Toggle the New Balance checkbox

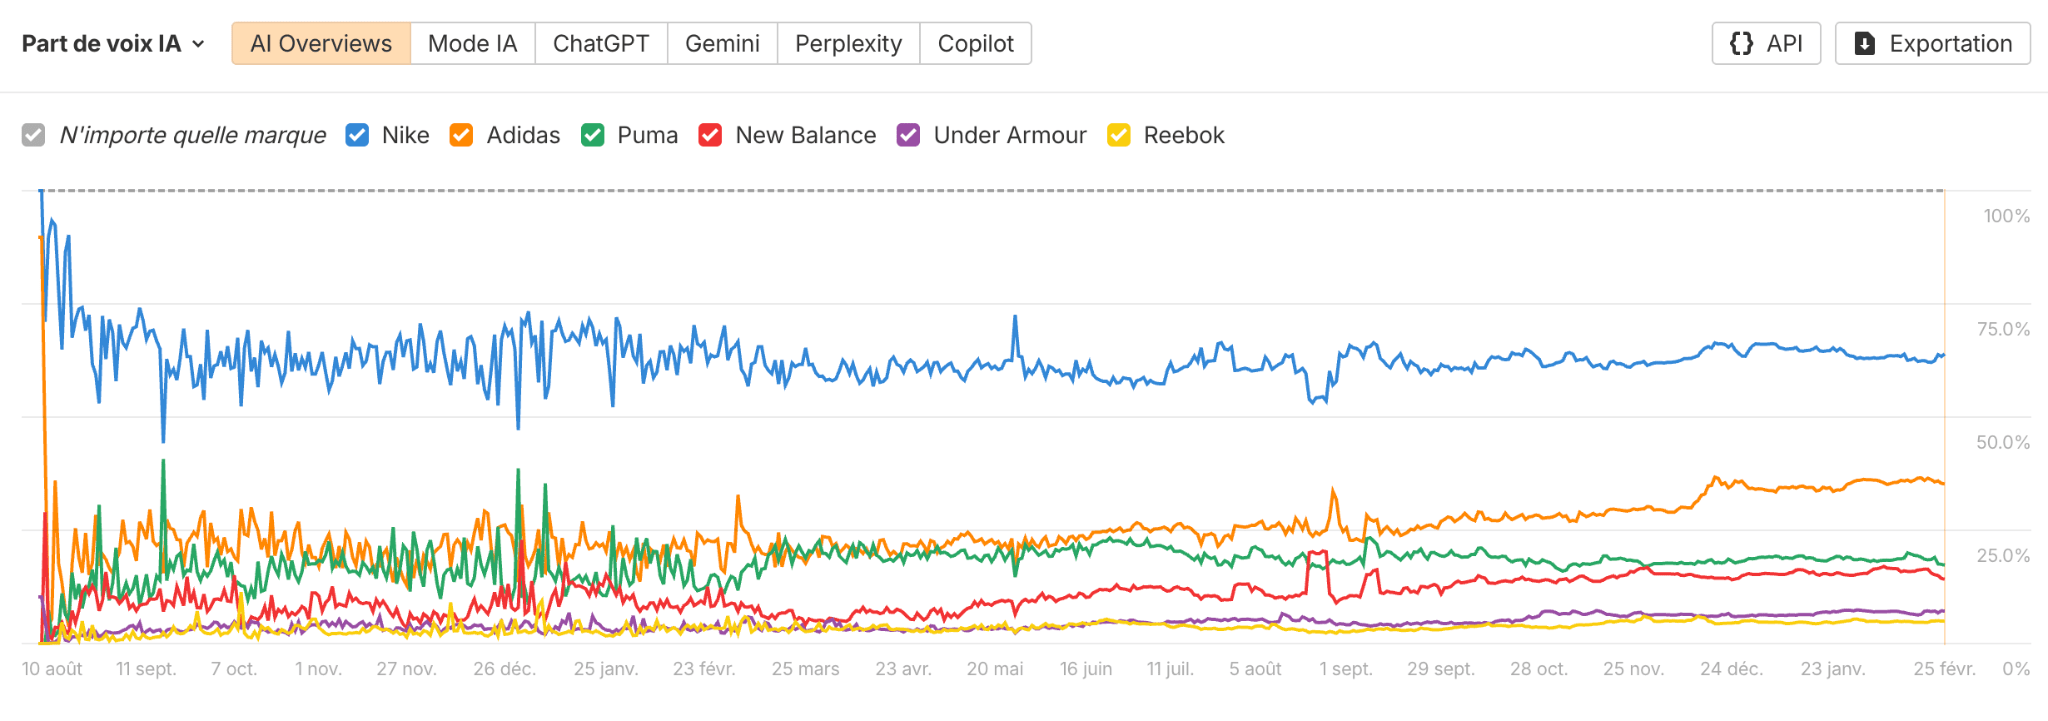pos(710,135)
